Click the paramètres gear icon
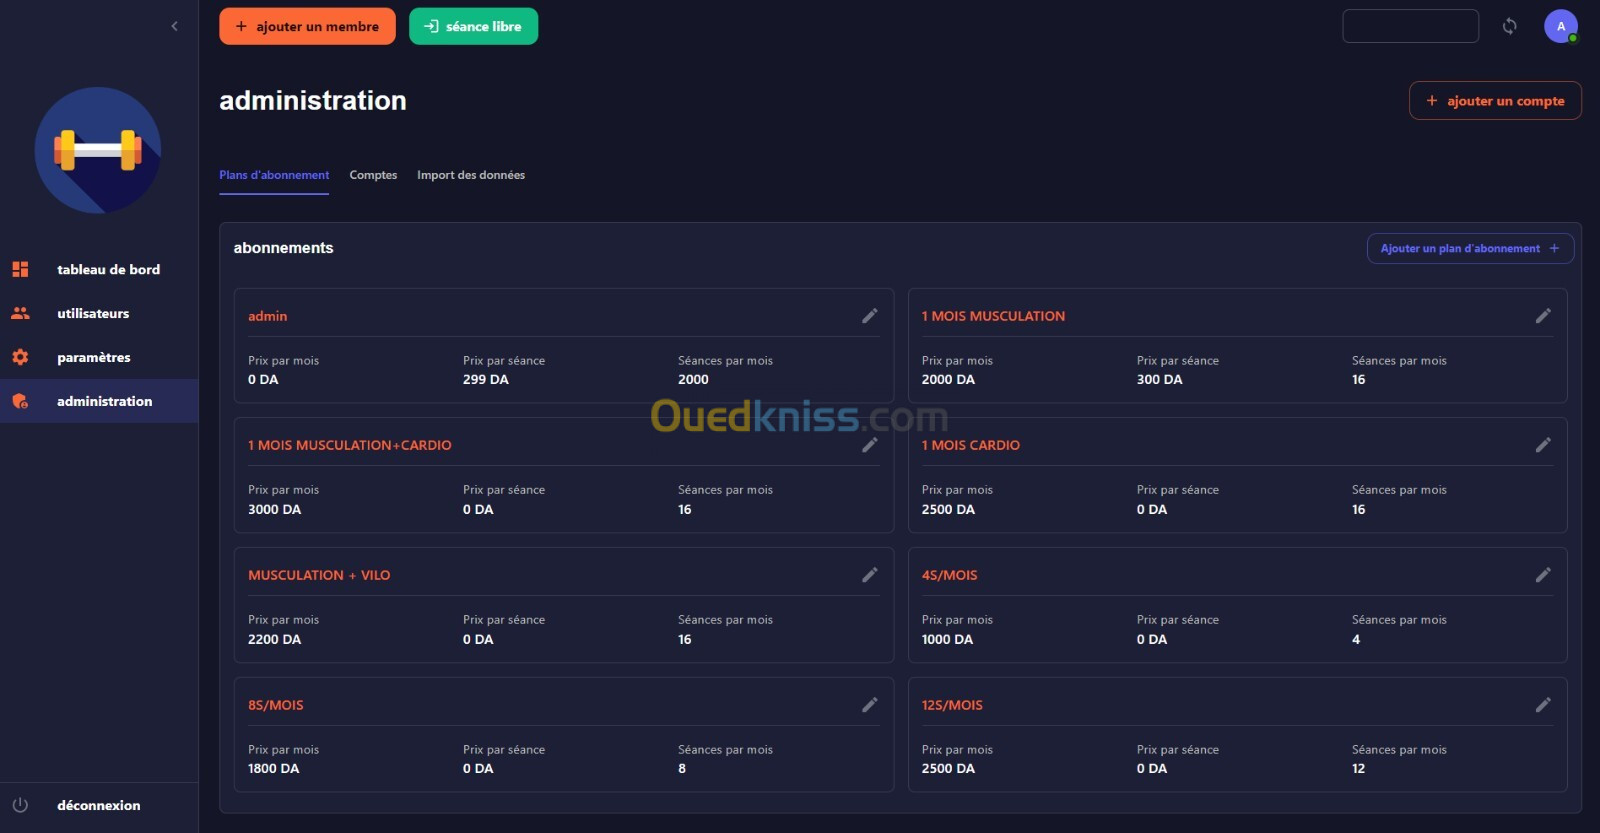This screenshot has height=833, width=1600. coord(20,357)
